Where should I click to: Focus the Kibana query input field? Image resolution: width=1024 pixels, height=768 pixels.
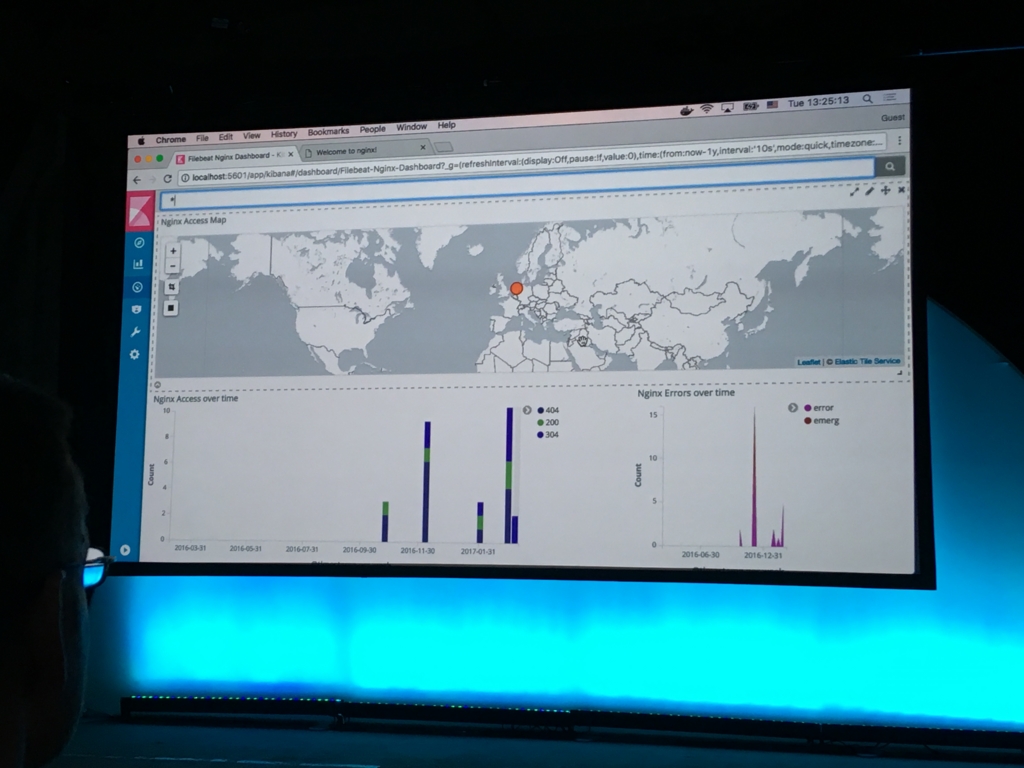[516, 185]
